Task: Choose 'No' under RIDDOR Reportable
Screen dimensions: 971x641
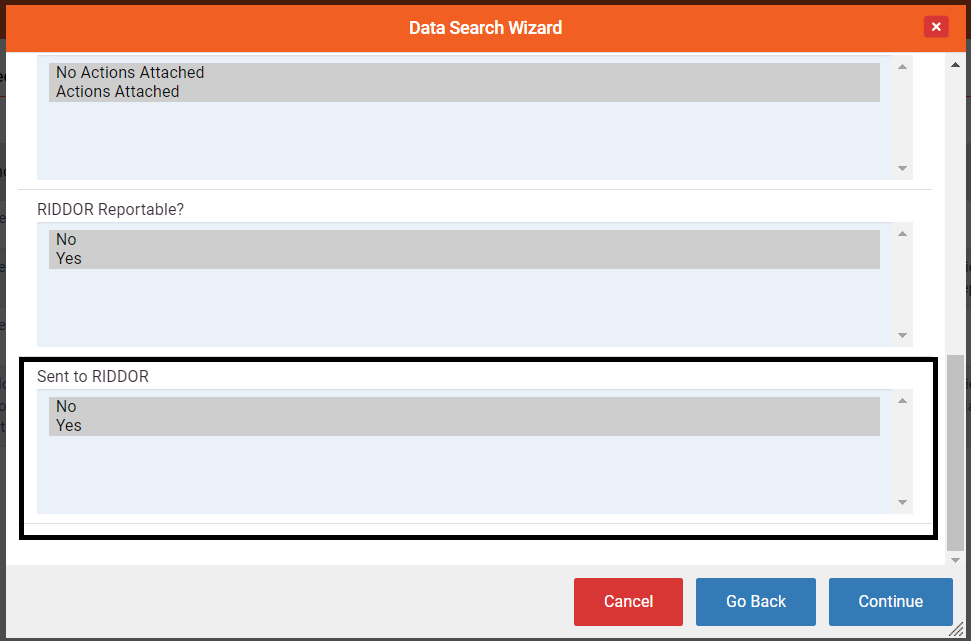Action: coord(66,239)
